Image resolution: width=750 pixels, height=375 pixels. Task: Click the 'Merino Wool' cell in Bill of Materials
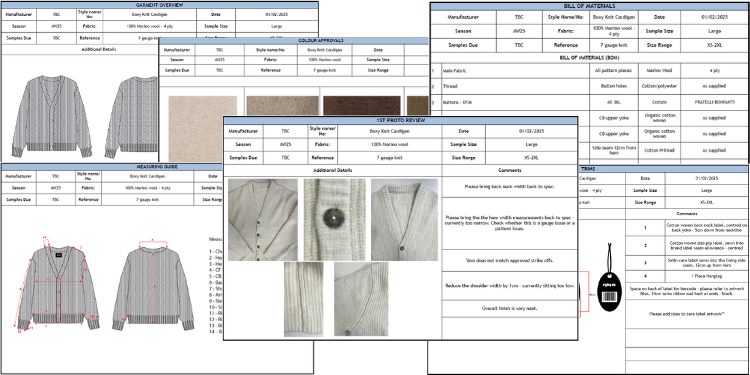click(660, 70)
